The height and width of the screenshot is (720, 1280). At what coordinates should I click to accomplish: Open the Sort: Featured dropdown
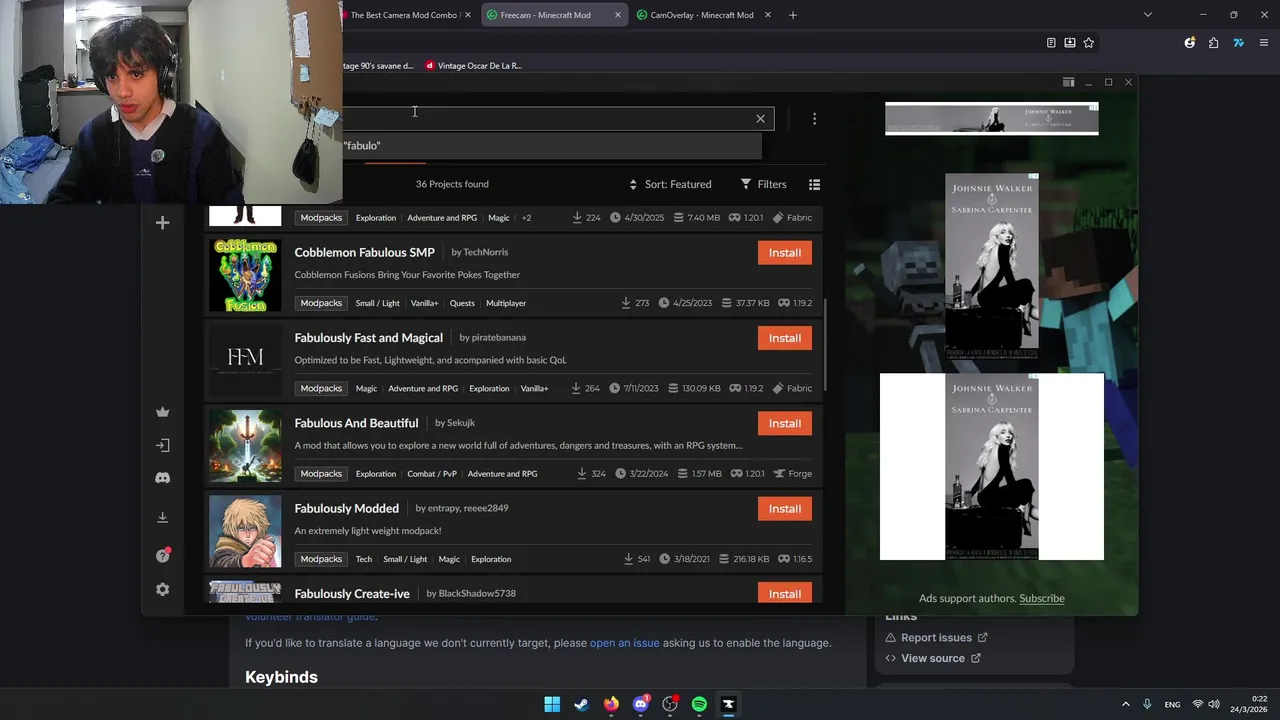(670, 184)
